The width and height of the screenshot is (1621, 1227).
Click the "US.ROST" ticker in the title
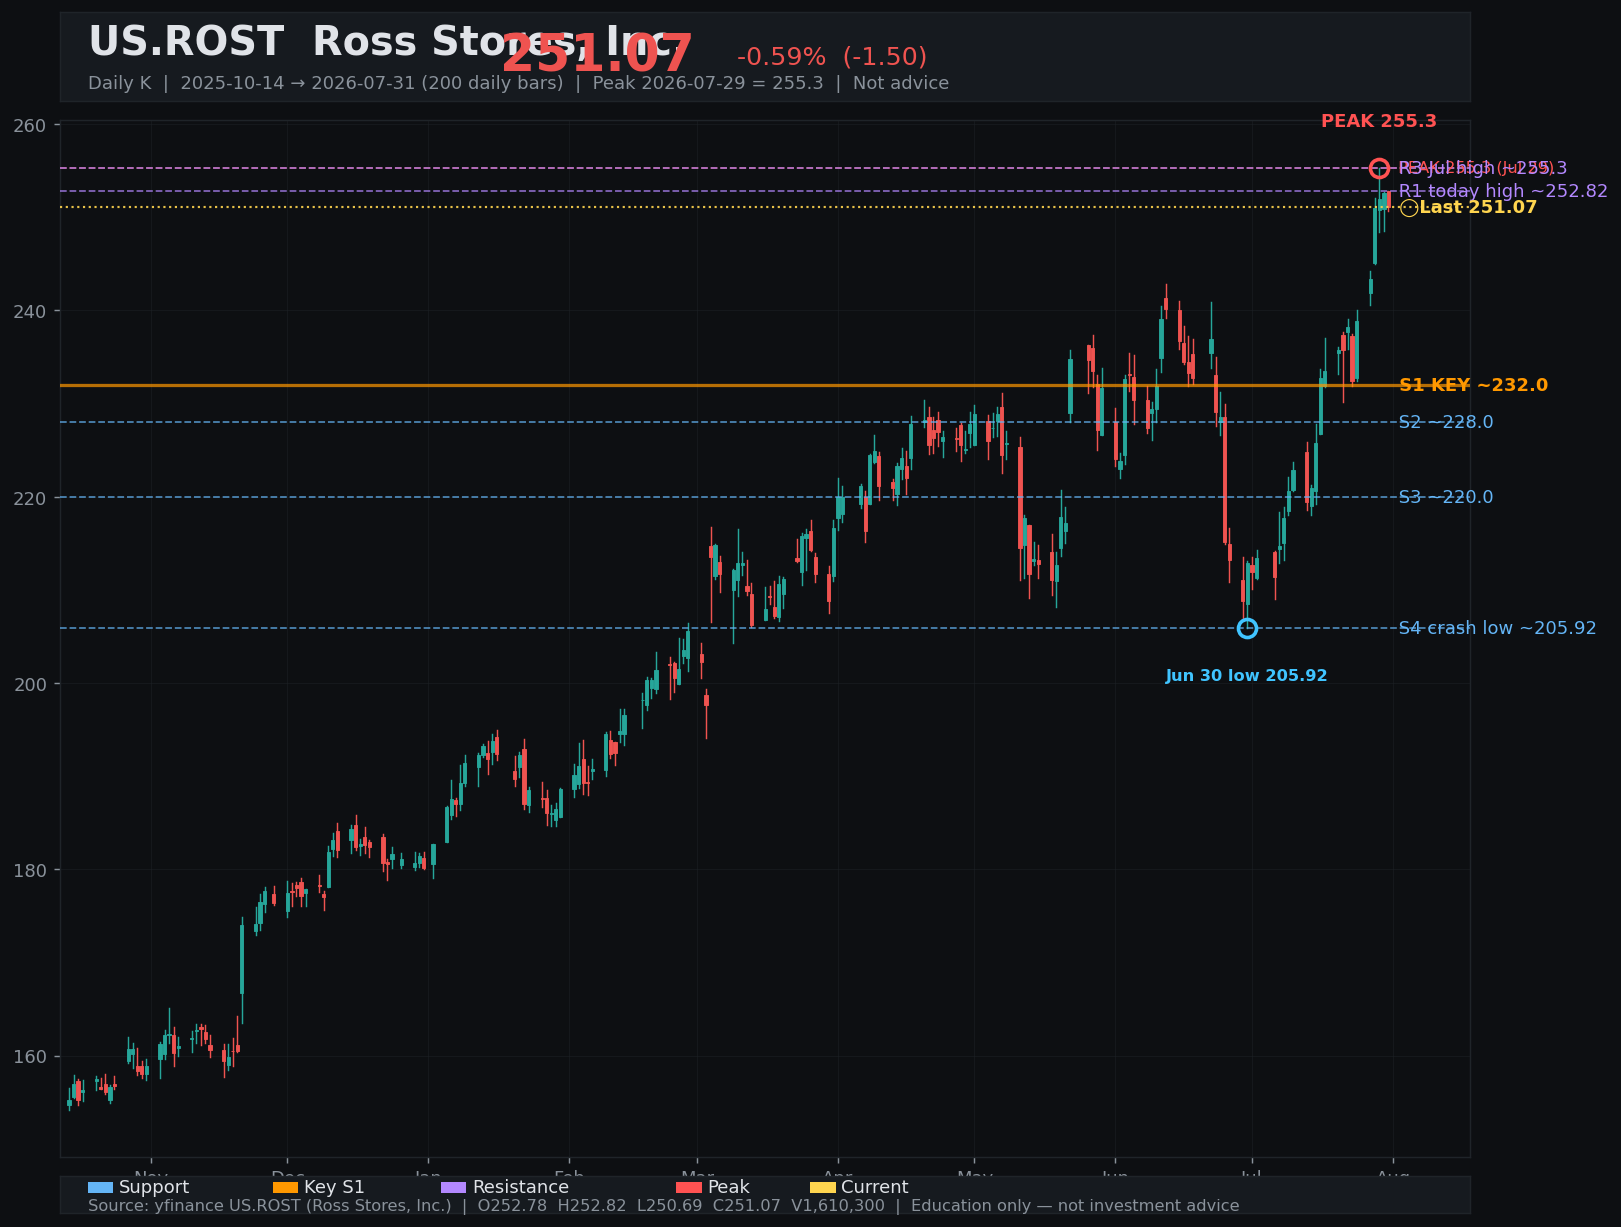click(x=186, y=42)
